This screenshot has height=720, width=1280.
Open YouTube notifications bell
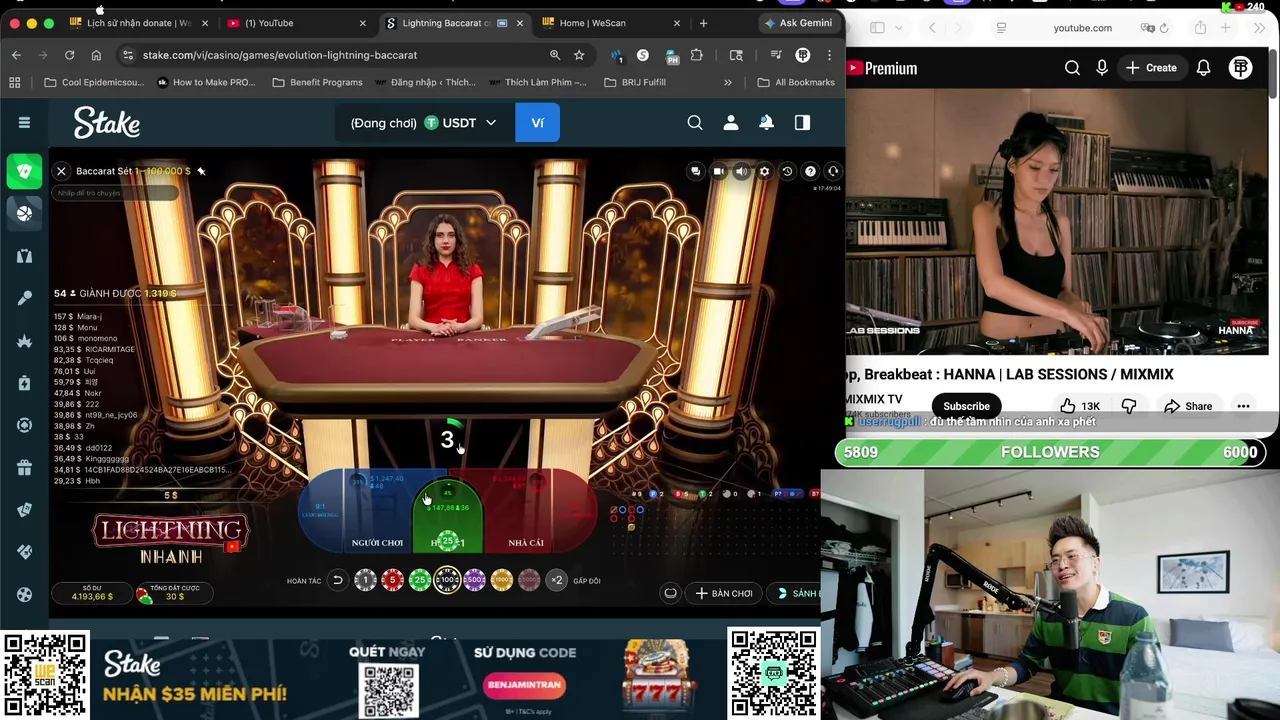tap(1204, 68)
